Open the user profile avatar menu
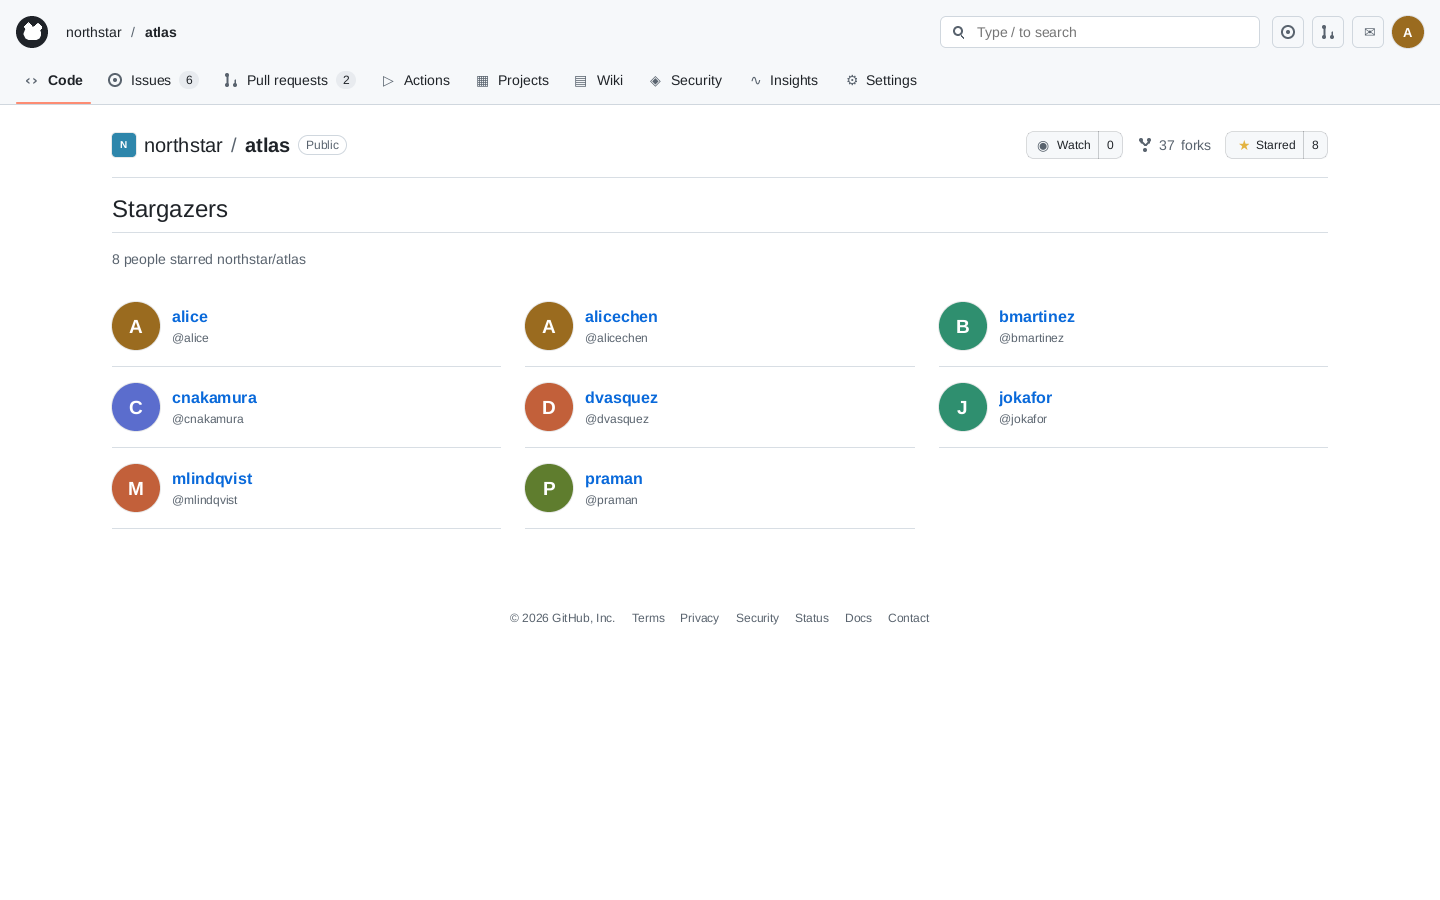This screenshot has width=1440, height=900. point(1408,32)
